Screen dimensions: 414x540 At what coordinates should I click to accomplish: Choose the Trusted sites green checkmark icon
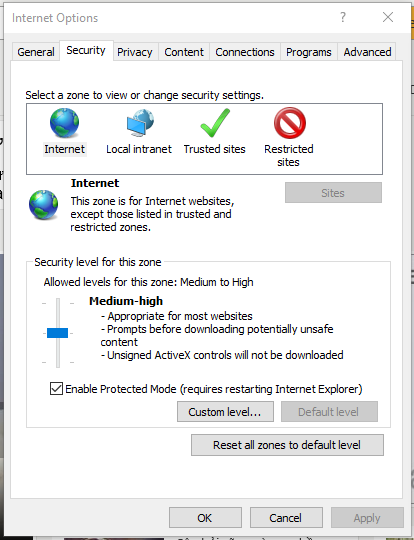coord(215,123)
